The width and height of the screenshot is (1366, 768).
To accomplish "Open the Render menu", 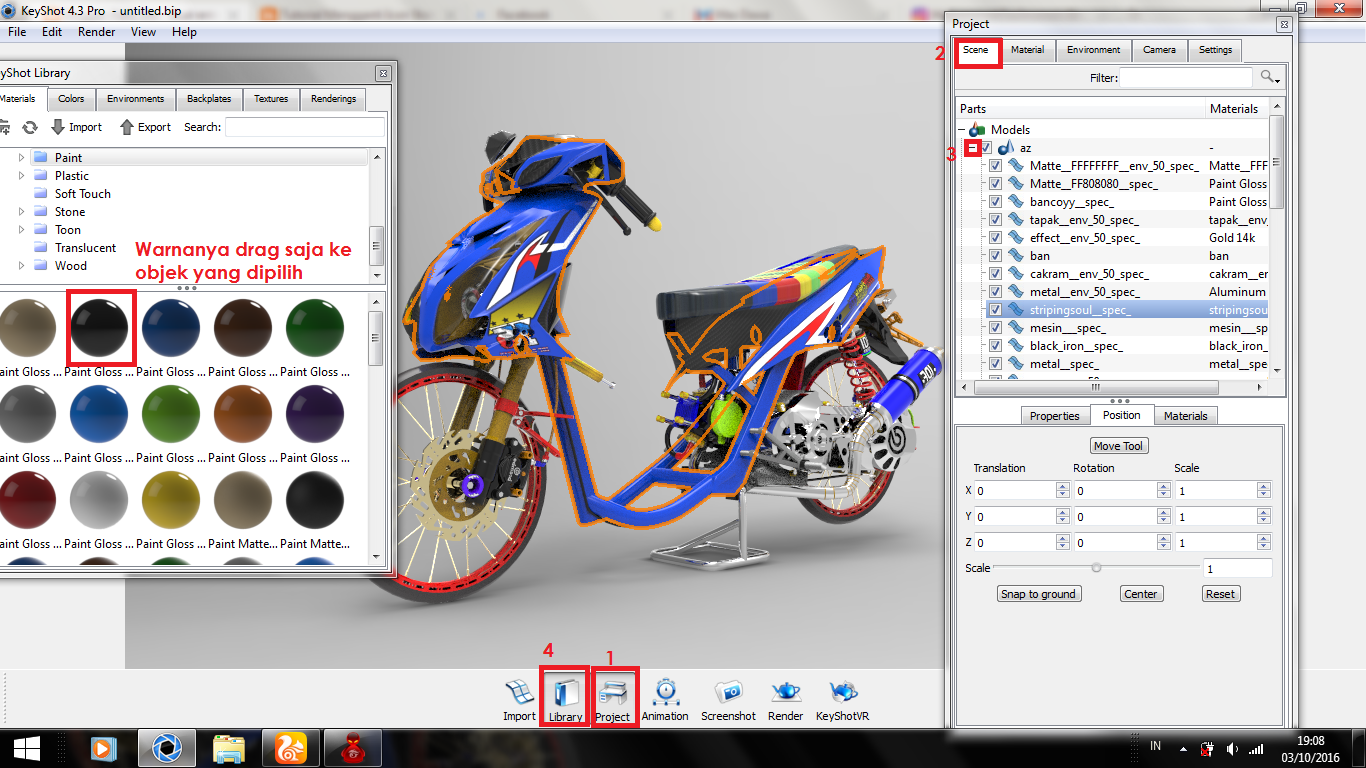I will [x=97, y=32].
